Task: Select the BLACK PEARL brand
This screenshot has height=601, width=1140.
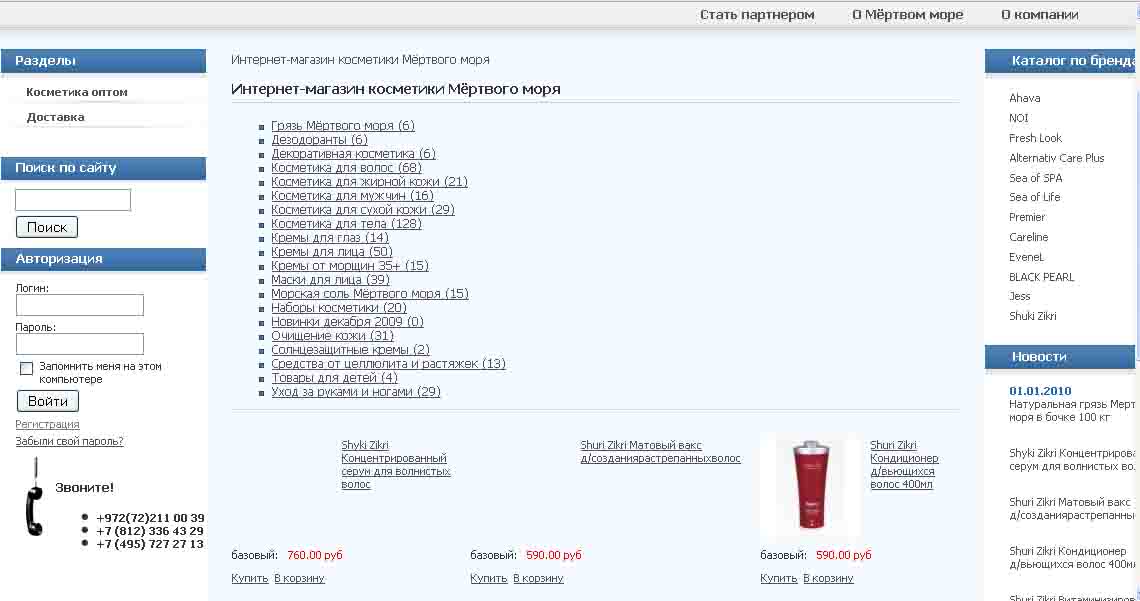Action: [1041, 277]
